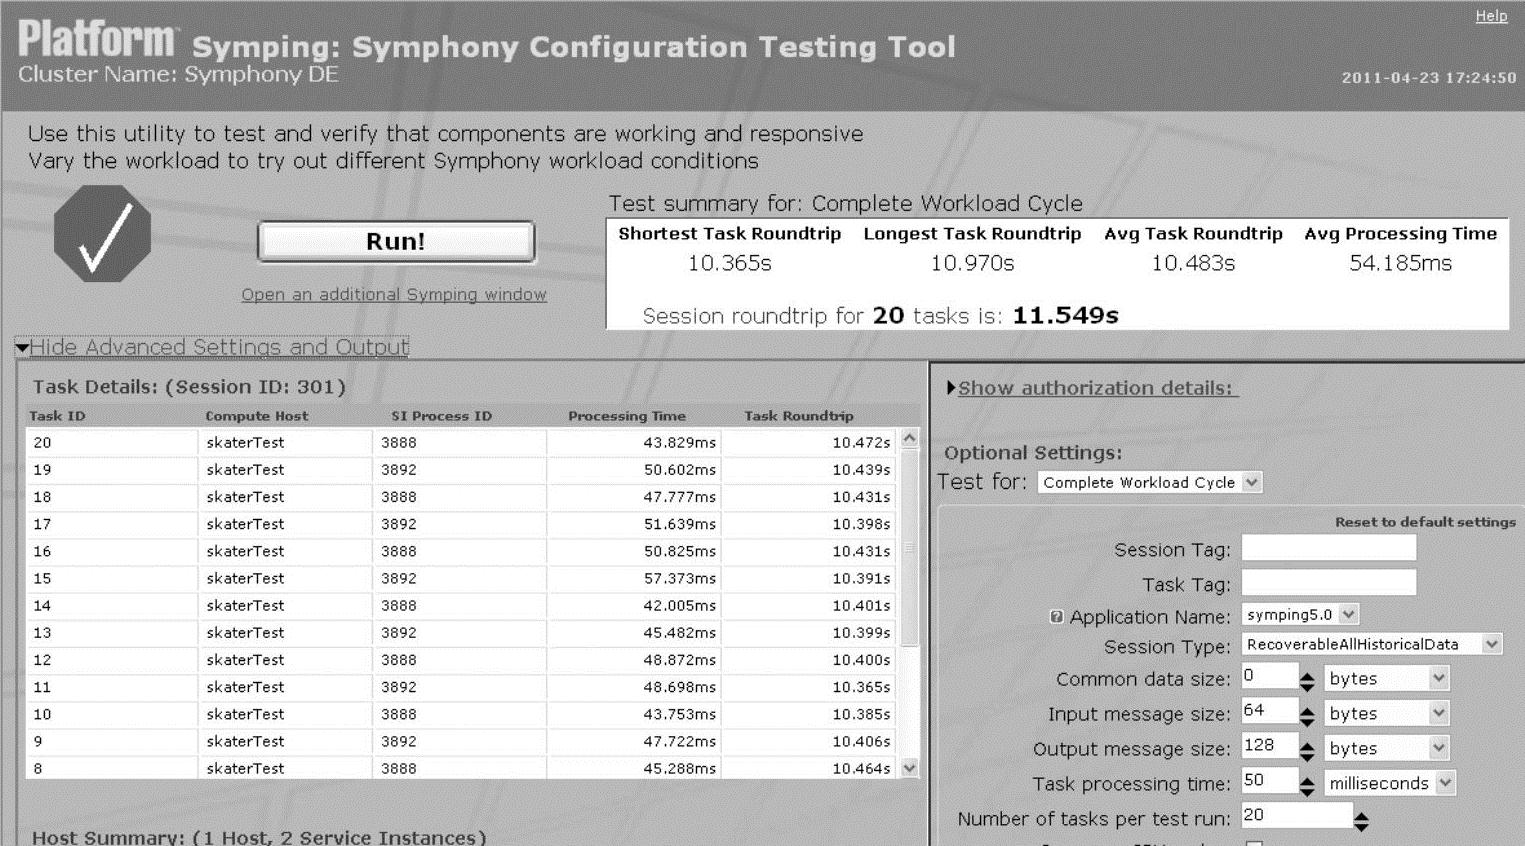Click the Help link
Screen dimensions: 1525x846
click(1491, 16)
